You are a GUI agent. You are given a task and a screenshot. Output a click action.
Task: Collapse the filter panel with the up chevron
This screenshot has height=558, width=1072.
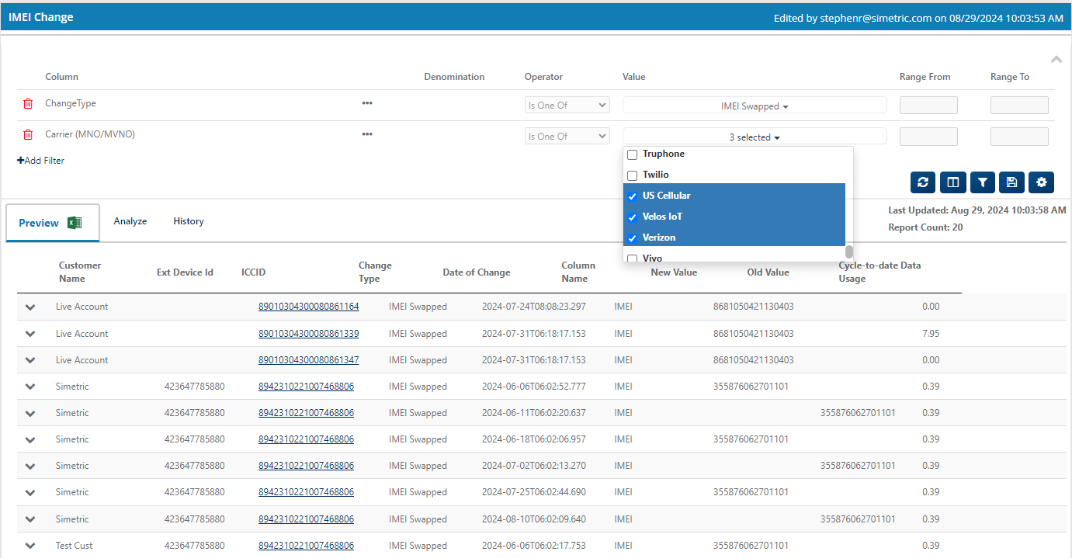click(x=1056, y=60)
